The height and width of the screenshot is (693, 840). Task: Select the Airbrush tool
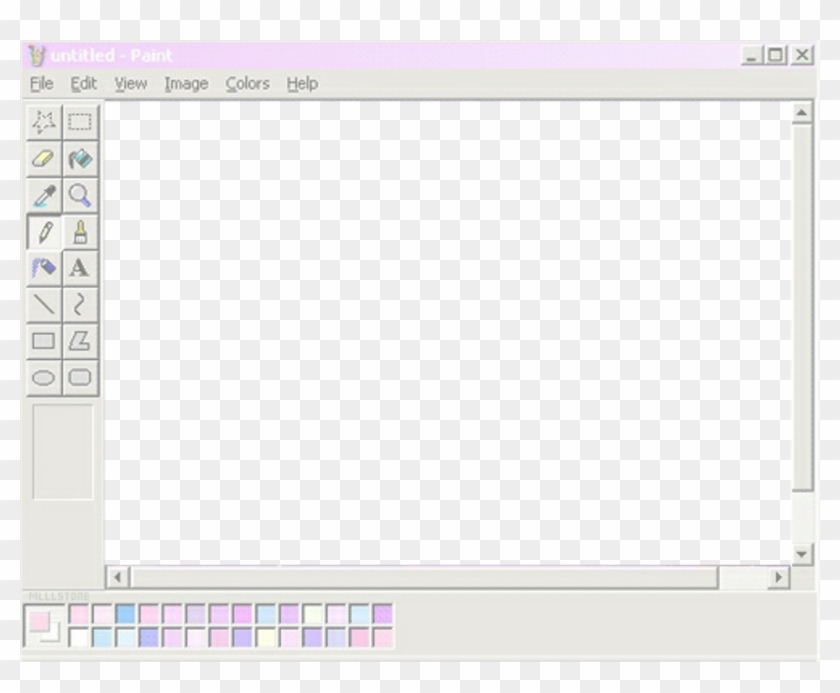(x=44, y=267)
